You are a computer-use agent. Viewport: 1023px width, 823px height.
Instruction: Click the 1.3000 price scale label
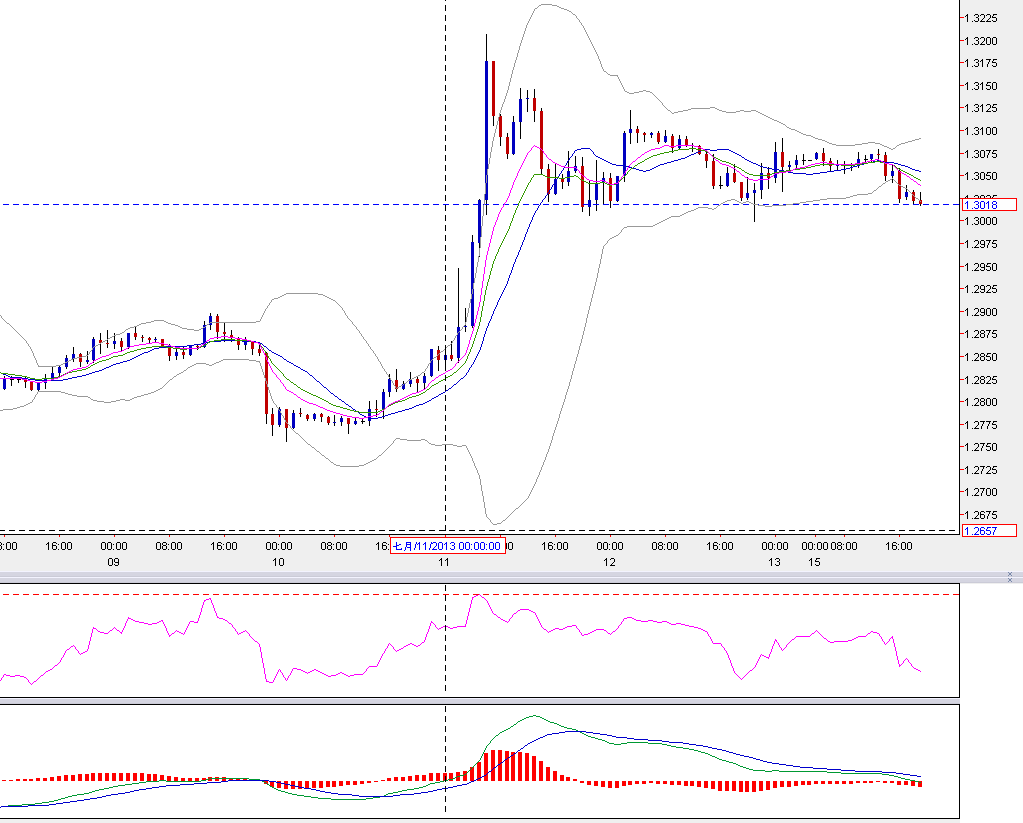pos(981,221)
